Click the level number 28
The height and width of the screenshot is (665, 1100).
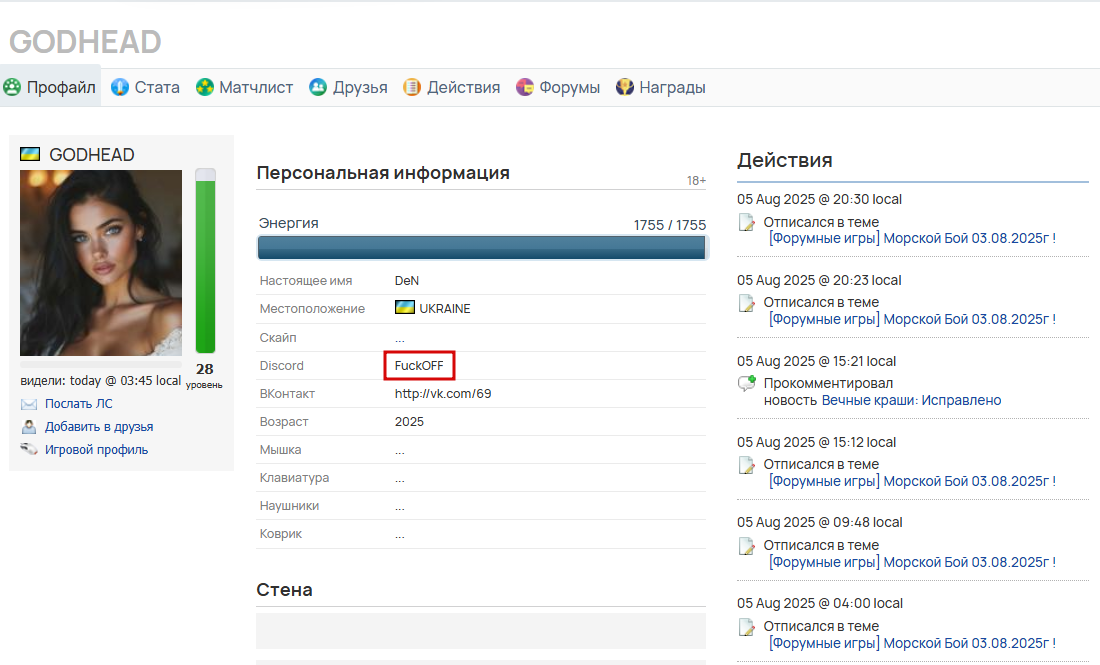point(205,369)
